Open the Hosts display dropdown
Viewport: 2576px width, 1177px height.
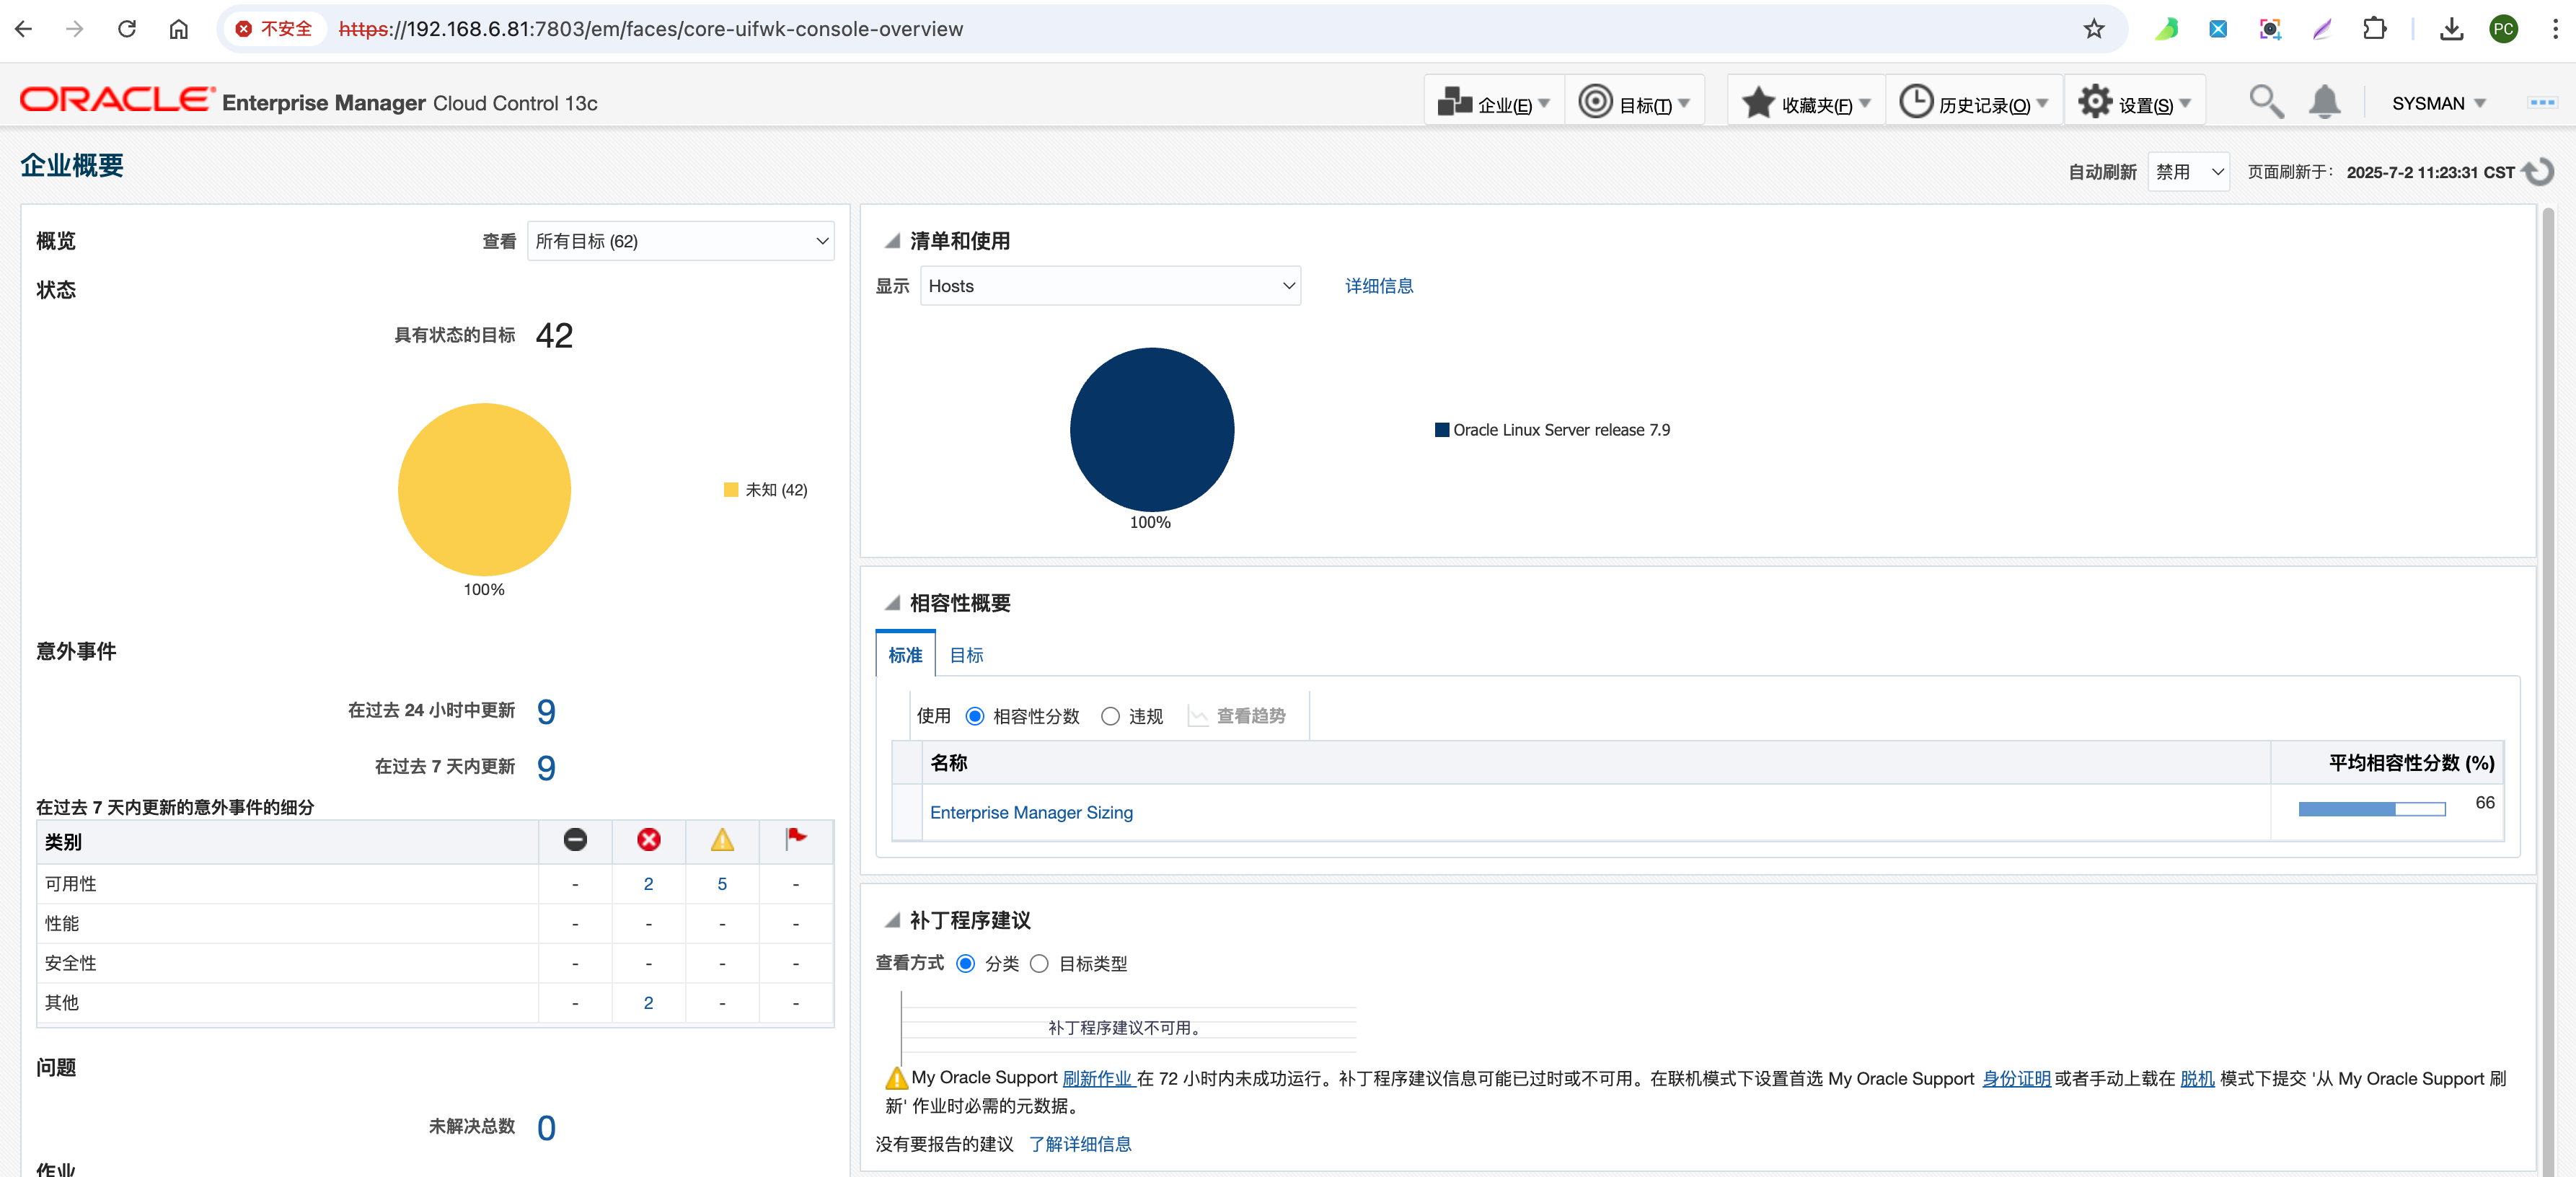(x=1110, y=286)
